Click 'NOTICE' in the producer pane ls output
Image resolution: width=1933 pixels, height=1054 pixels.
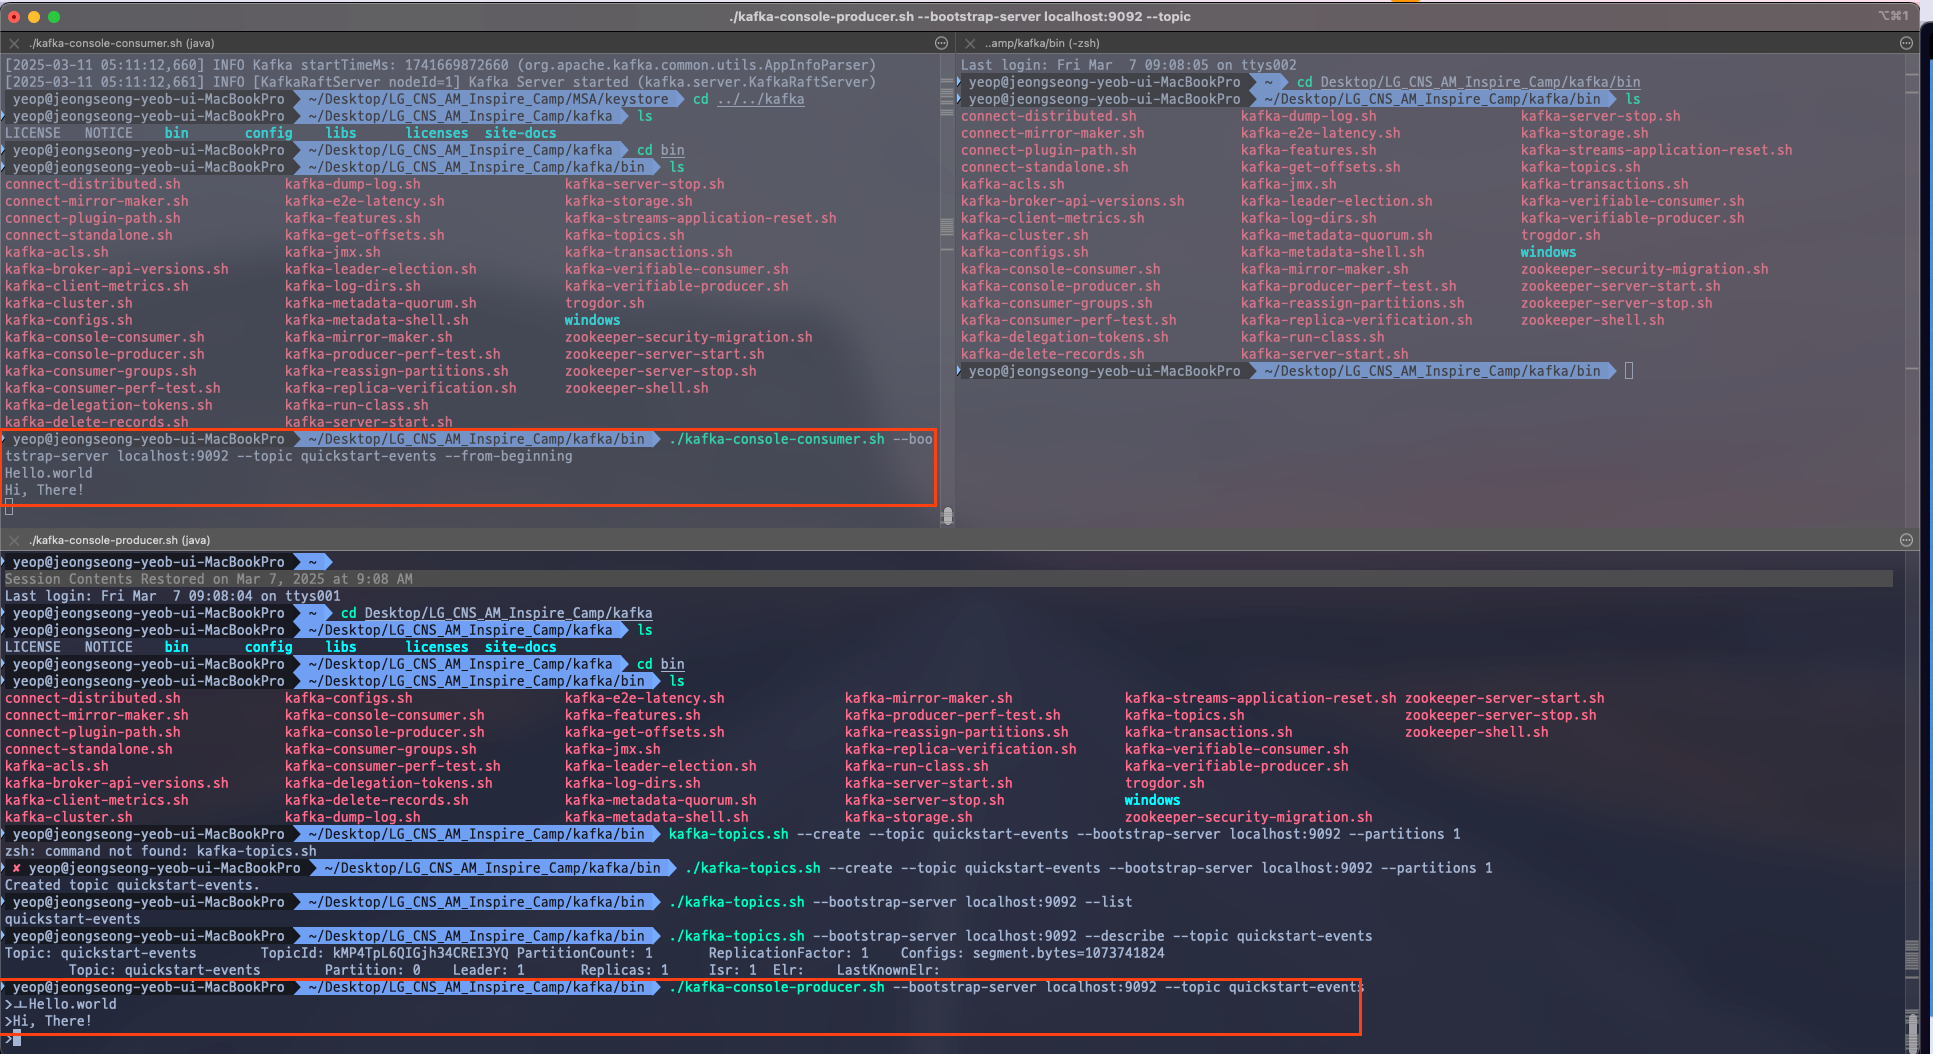pos(109,647)
